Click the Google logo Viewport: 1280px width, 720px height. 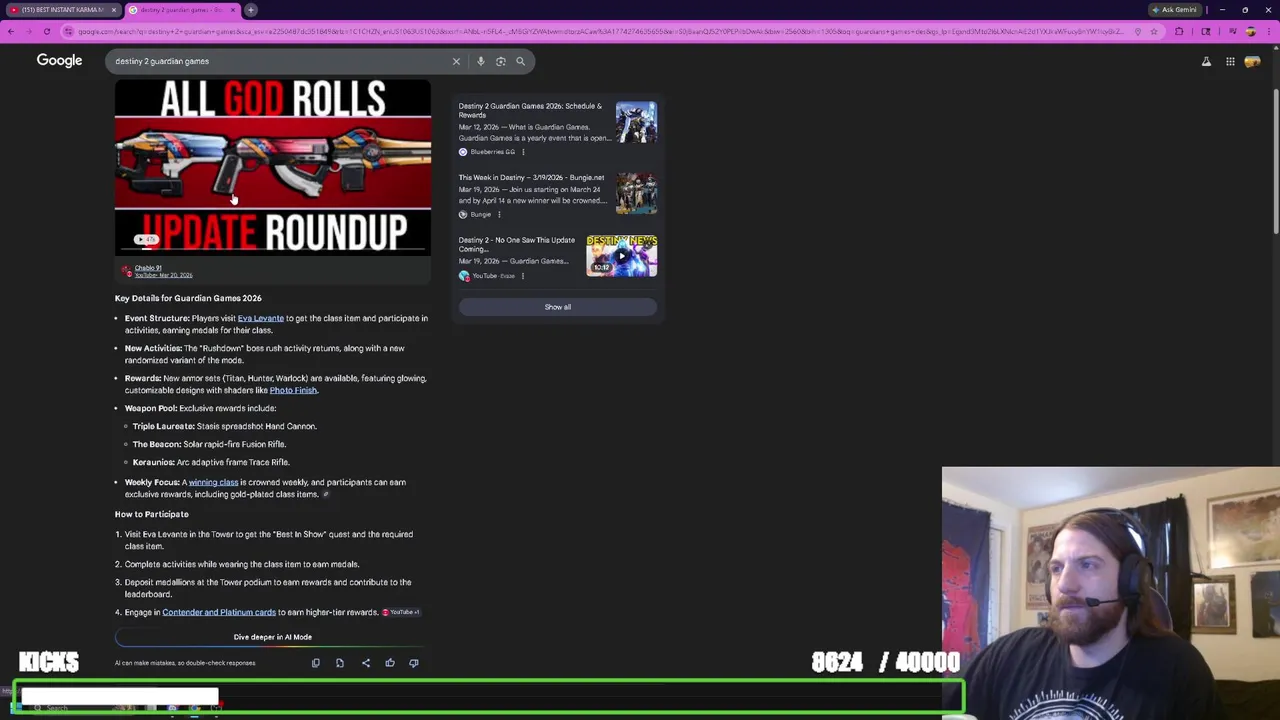tap(59, 61)
